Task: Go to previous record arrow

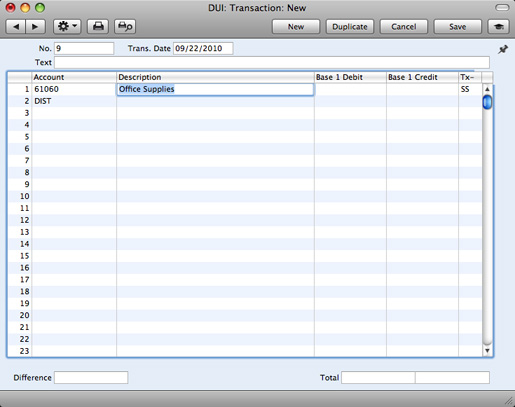Action: coord(16,27)
